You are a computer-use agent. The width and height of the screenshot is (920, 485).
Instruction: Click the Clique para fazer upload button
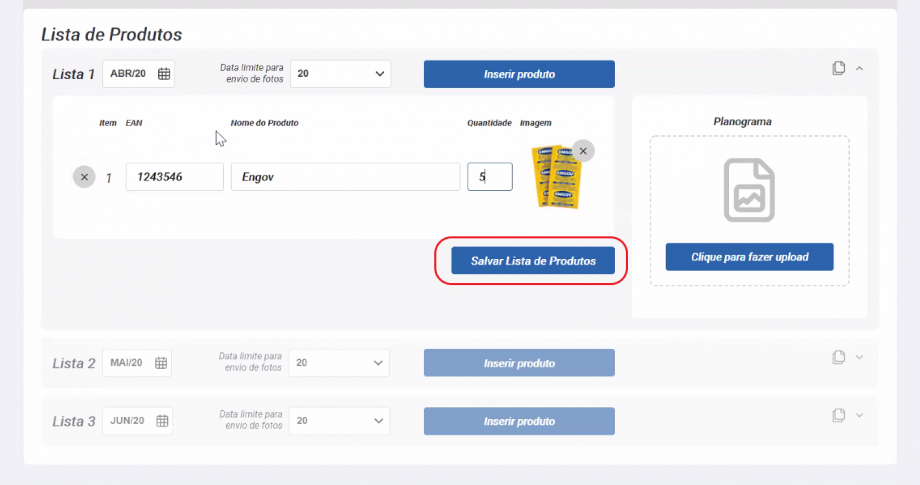(749, 257)
